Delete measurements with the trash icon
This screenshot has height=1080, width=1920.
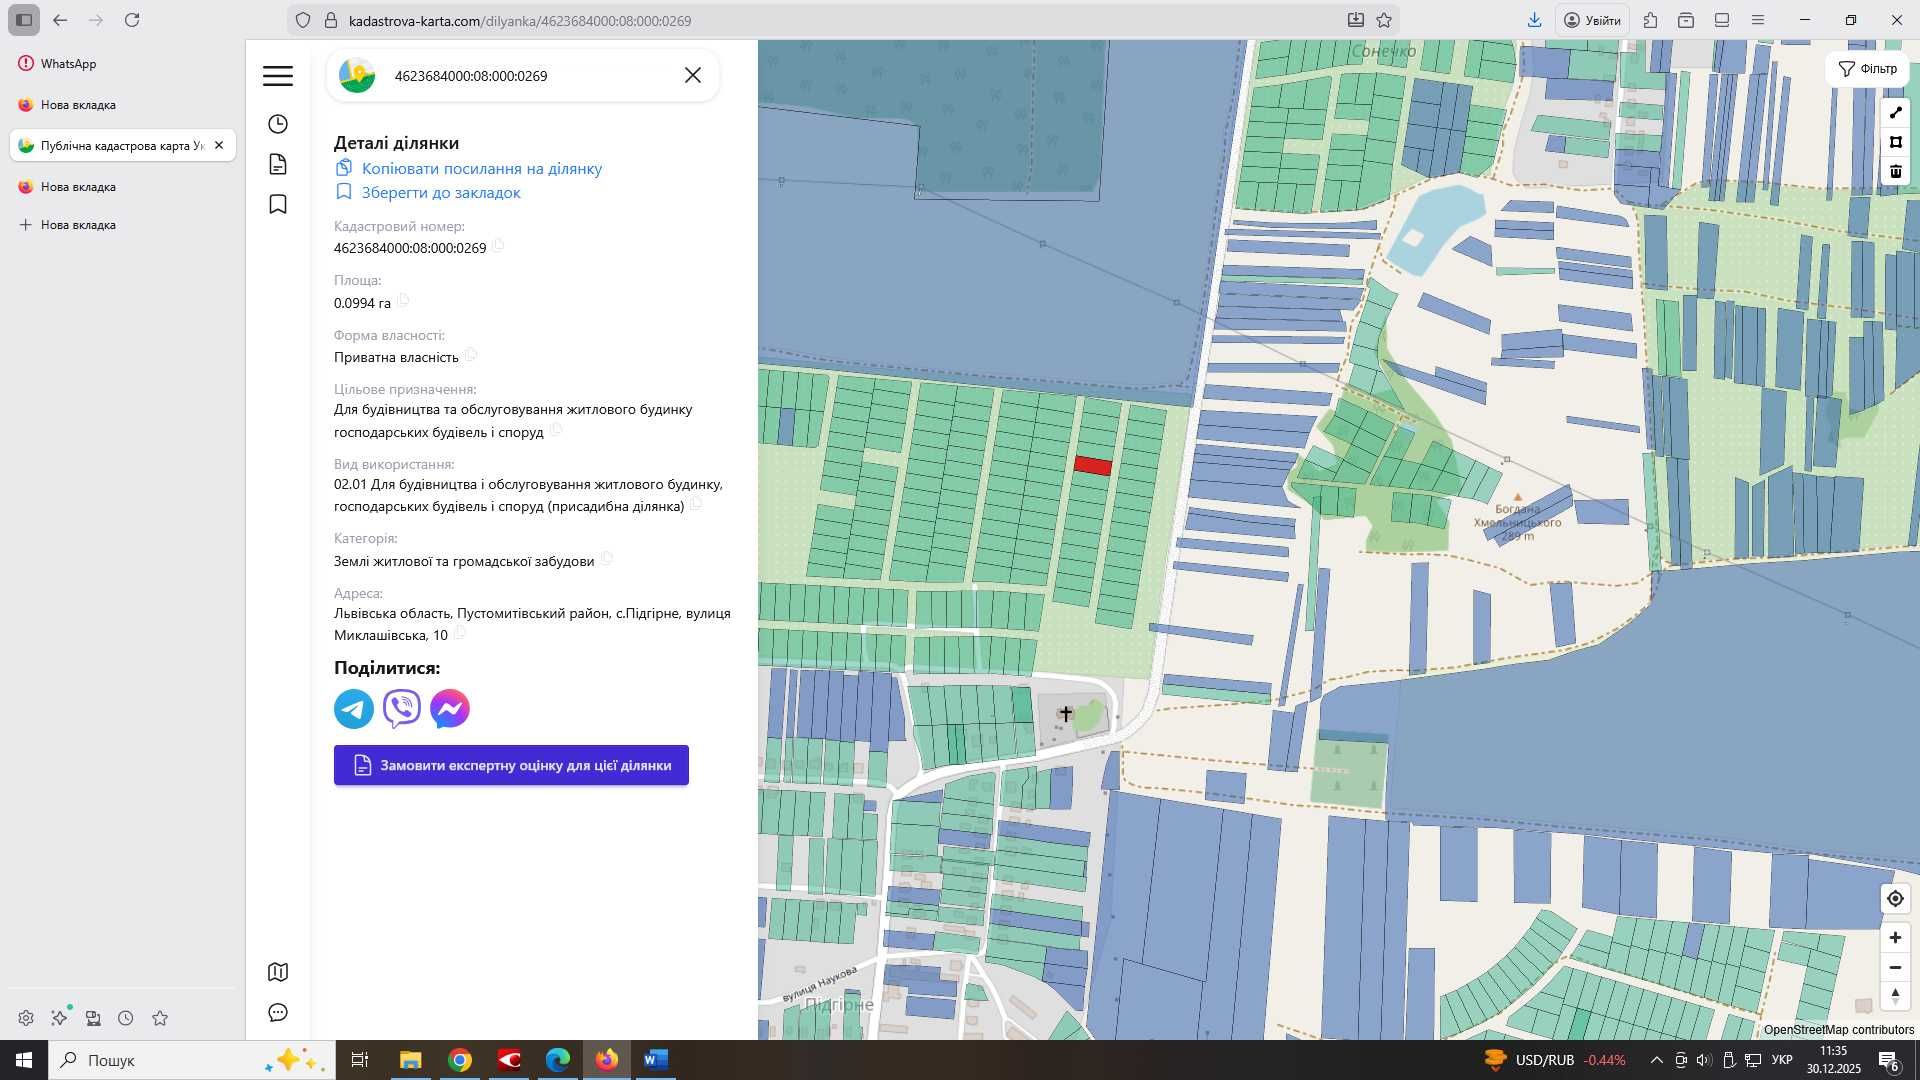(x=1895, y=171)
